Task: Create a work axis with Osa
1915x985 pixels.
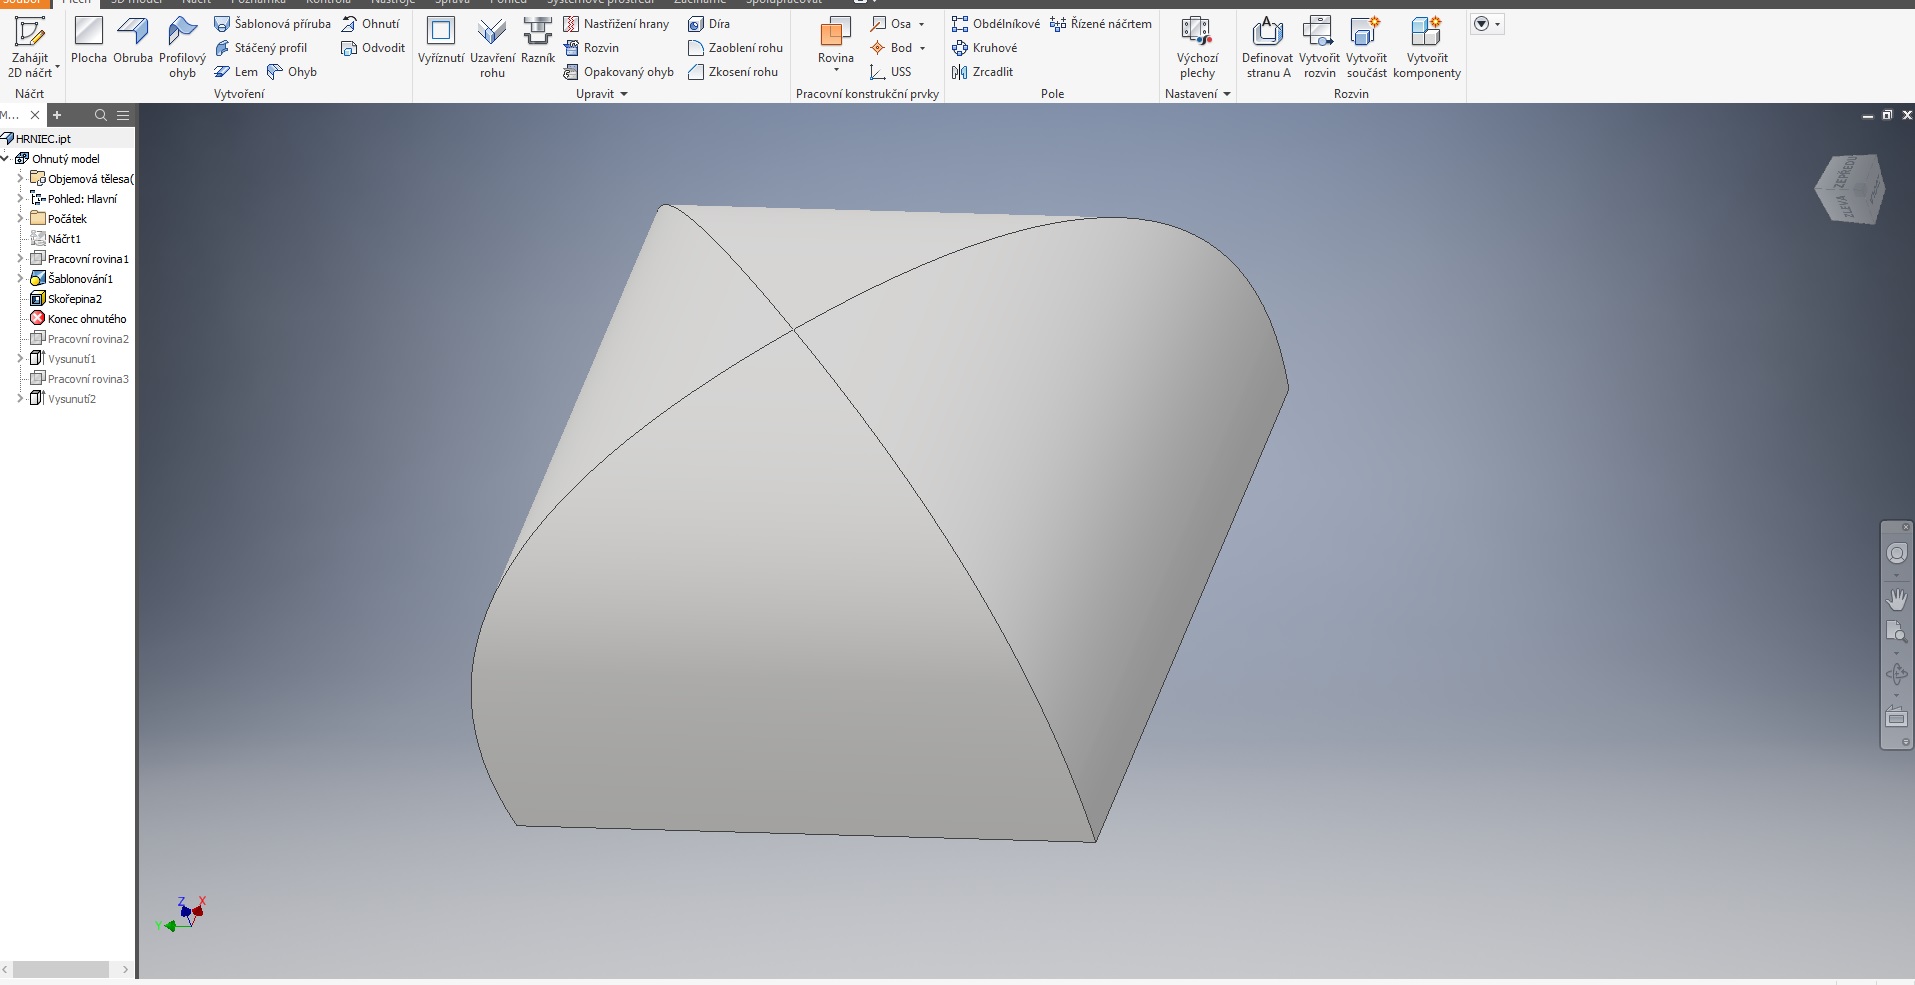Action: tap(890, 24)
